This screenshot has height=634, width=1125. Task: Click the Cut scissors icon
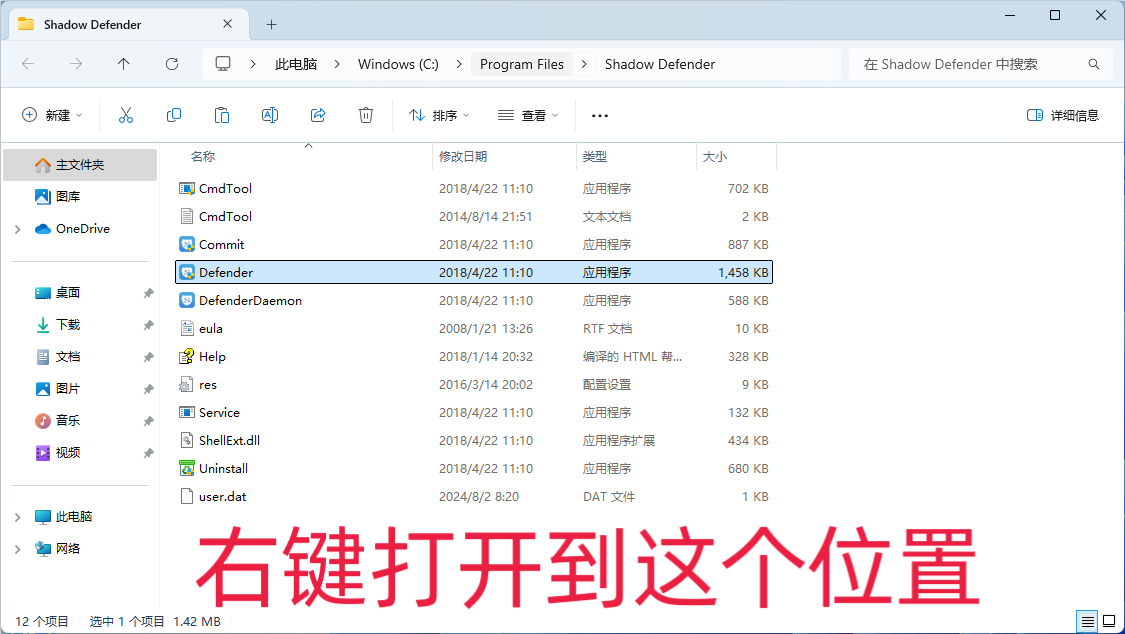pyautogui.click(x=126, y=115)
